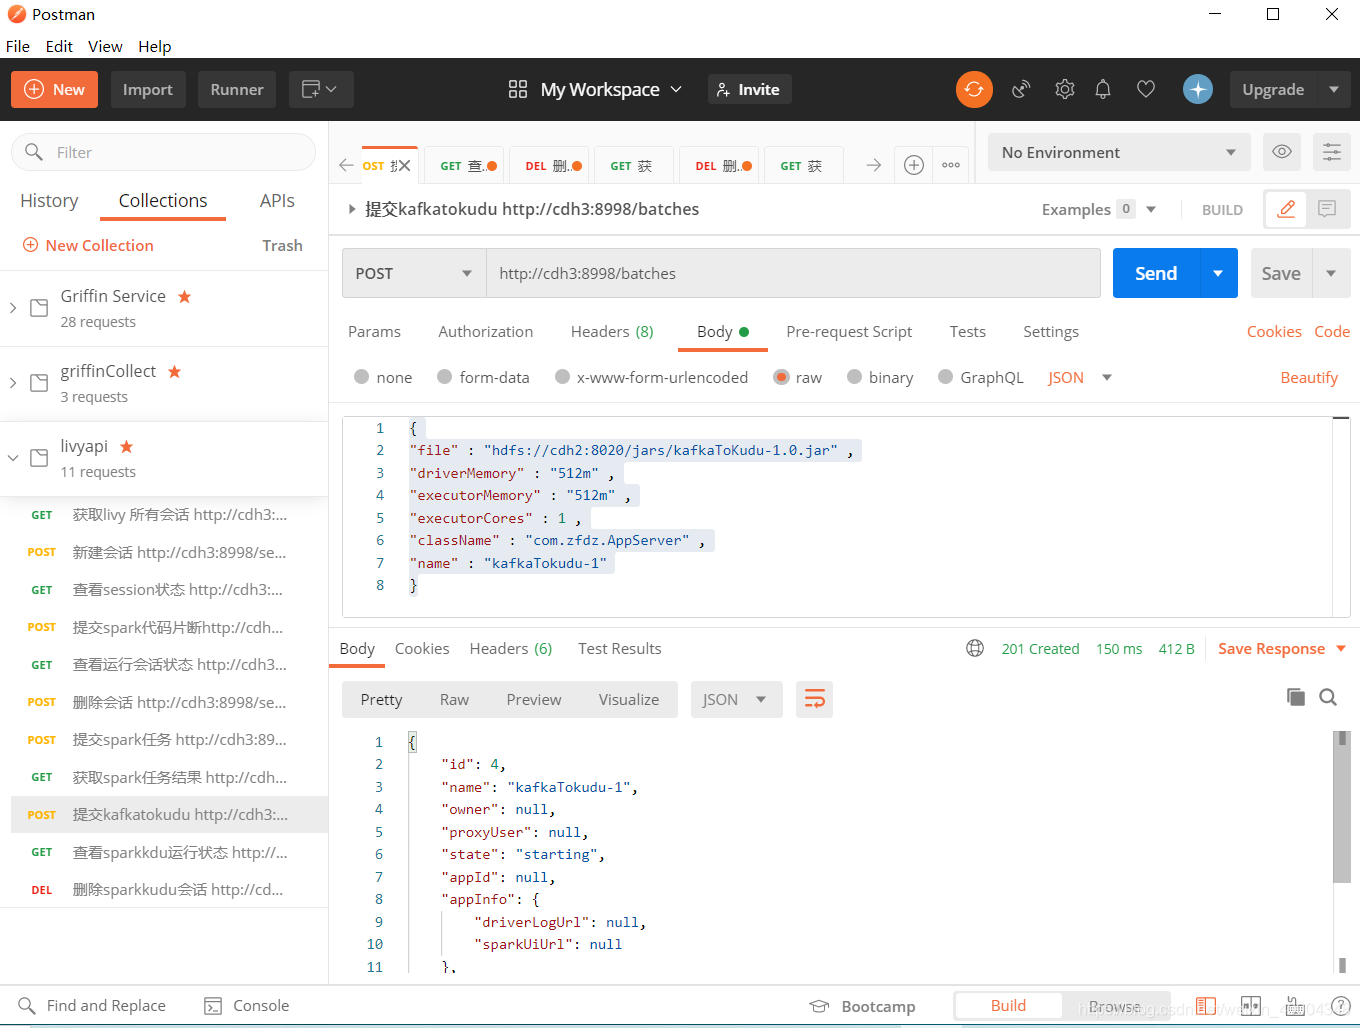Expand the griffinCollect collection
Image resolution: width=1360 pixels, height=1028 pixels.
(x=13, y=383)
